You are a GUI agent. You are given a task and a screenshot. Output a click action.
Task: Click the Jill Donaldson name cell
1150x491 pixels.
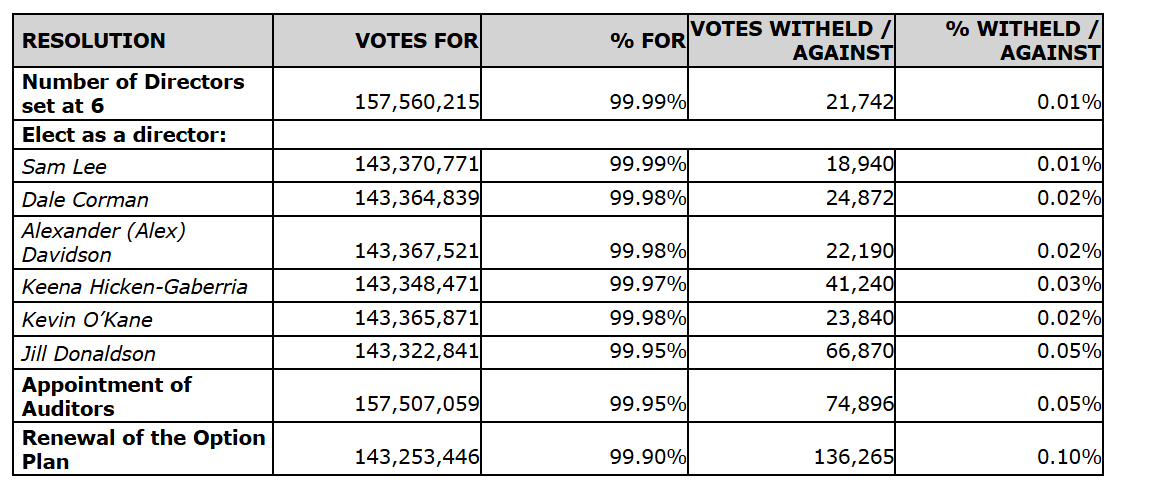[x=89, y=353]
